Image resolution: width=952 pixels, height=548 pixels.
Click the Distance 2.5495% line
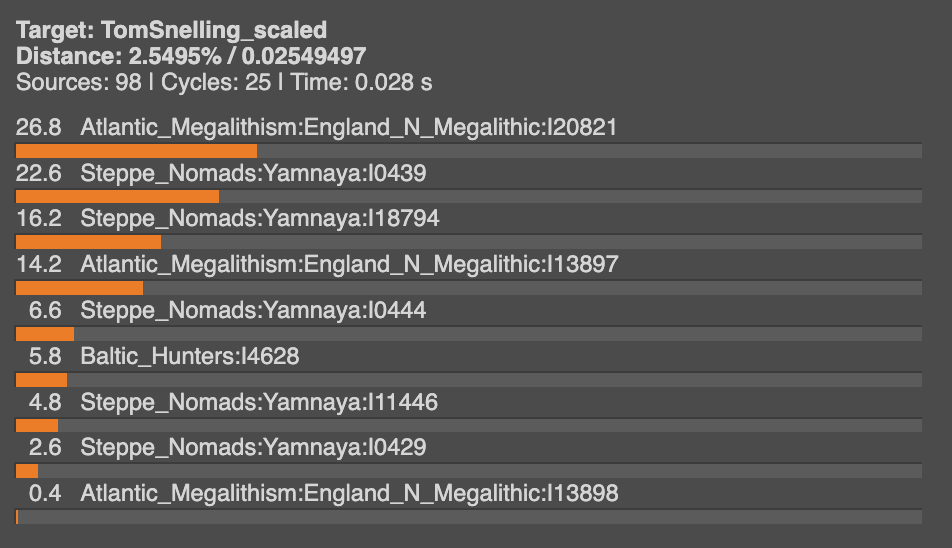click(191, 56)
